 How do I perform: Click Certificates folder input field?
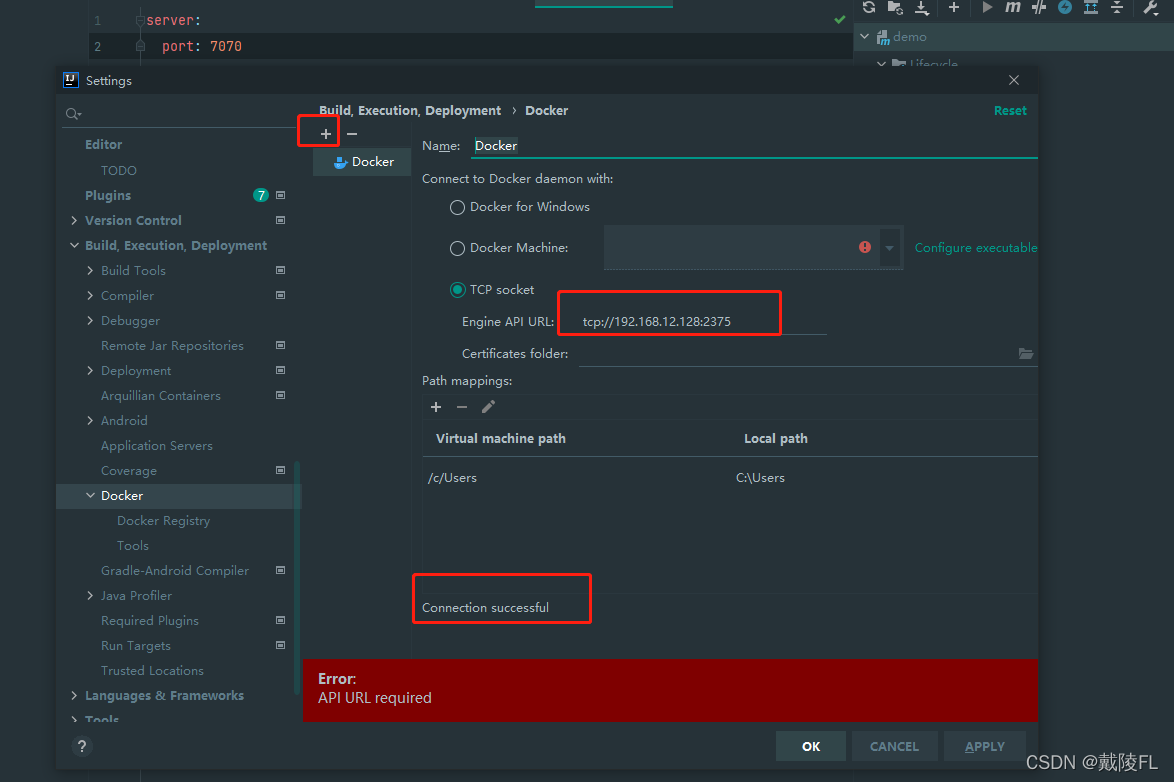[x=798, y=354]
